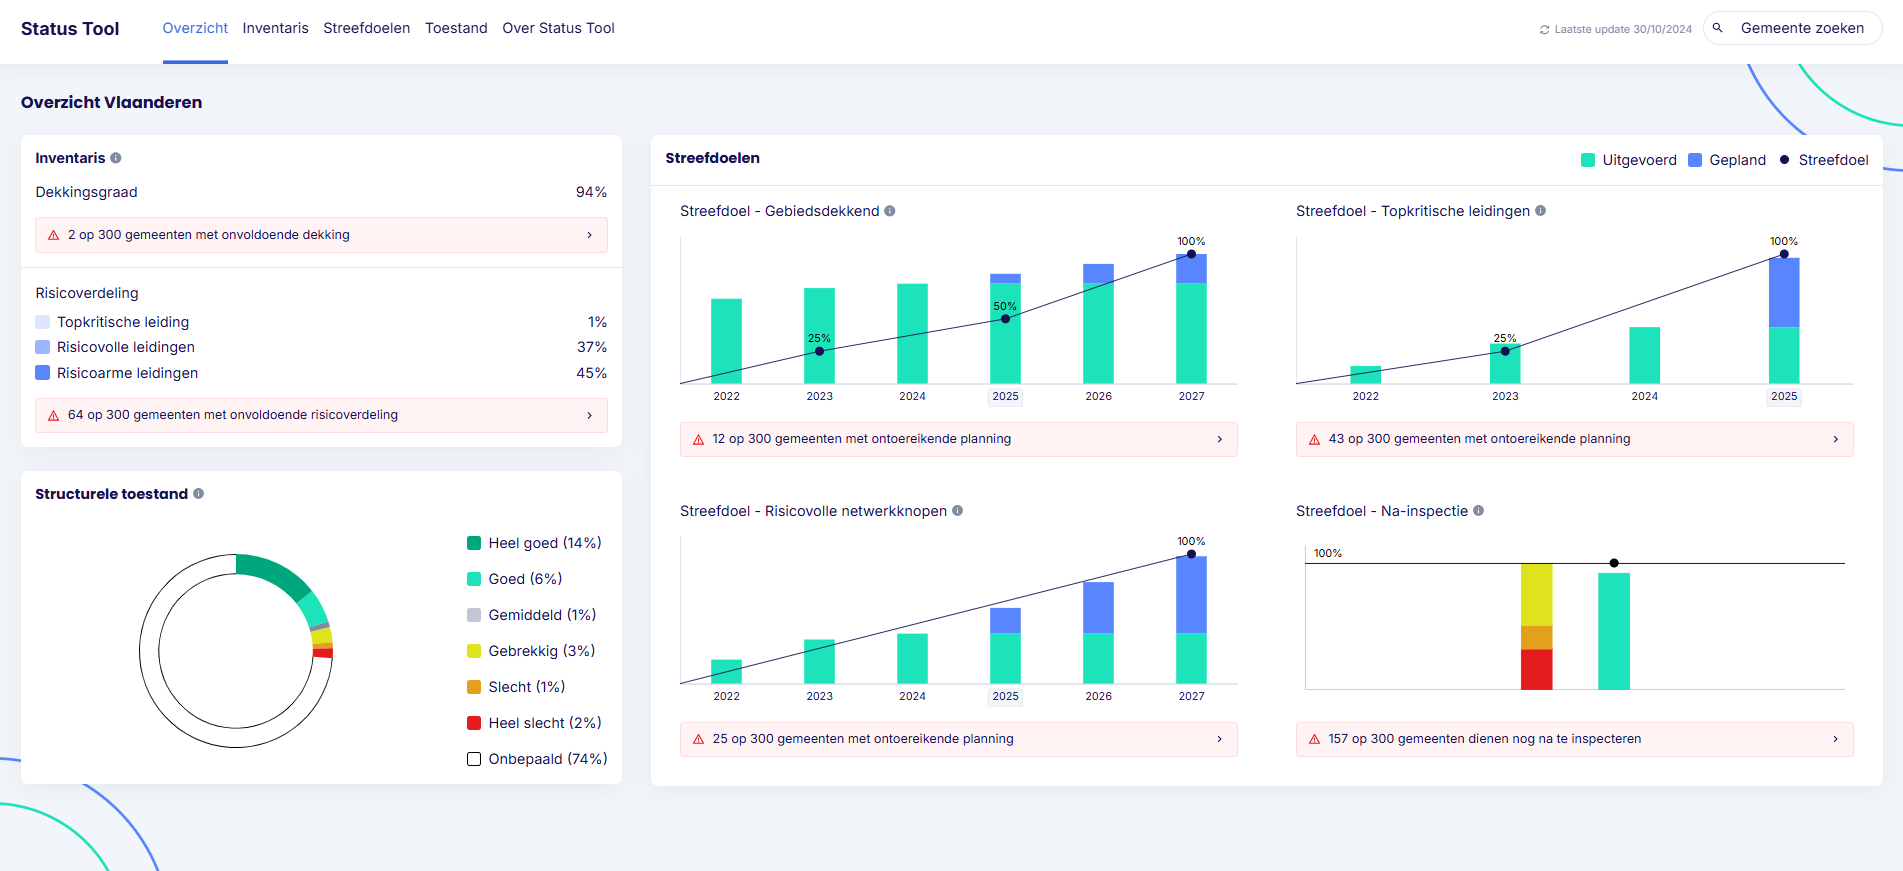Switch to the Inventaris tab
The height and width of the screenshot is (871, 1903).
click(x=275, y=28)
